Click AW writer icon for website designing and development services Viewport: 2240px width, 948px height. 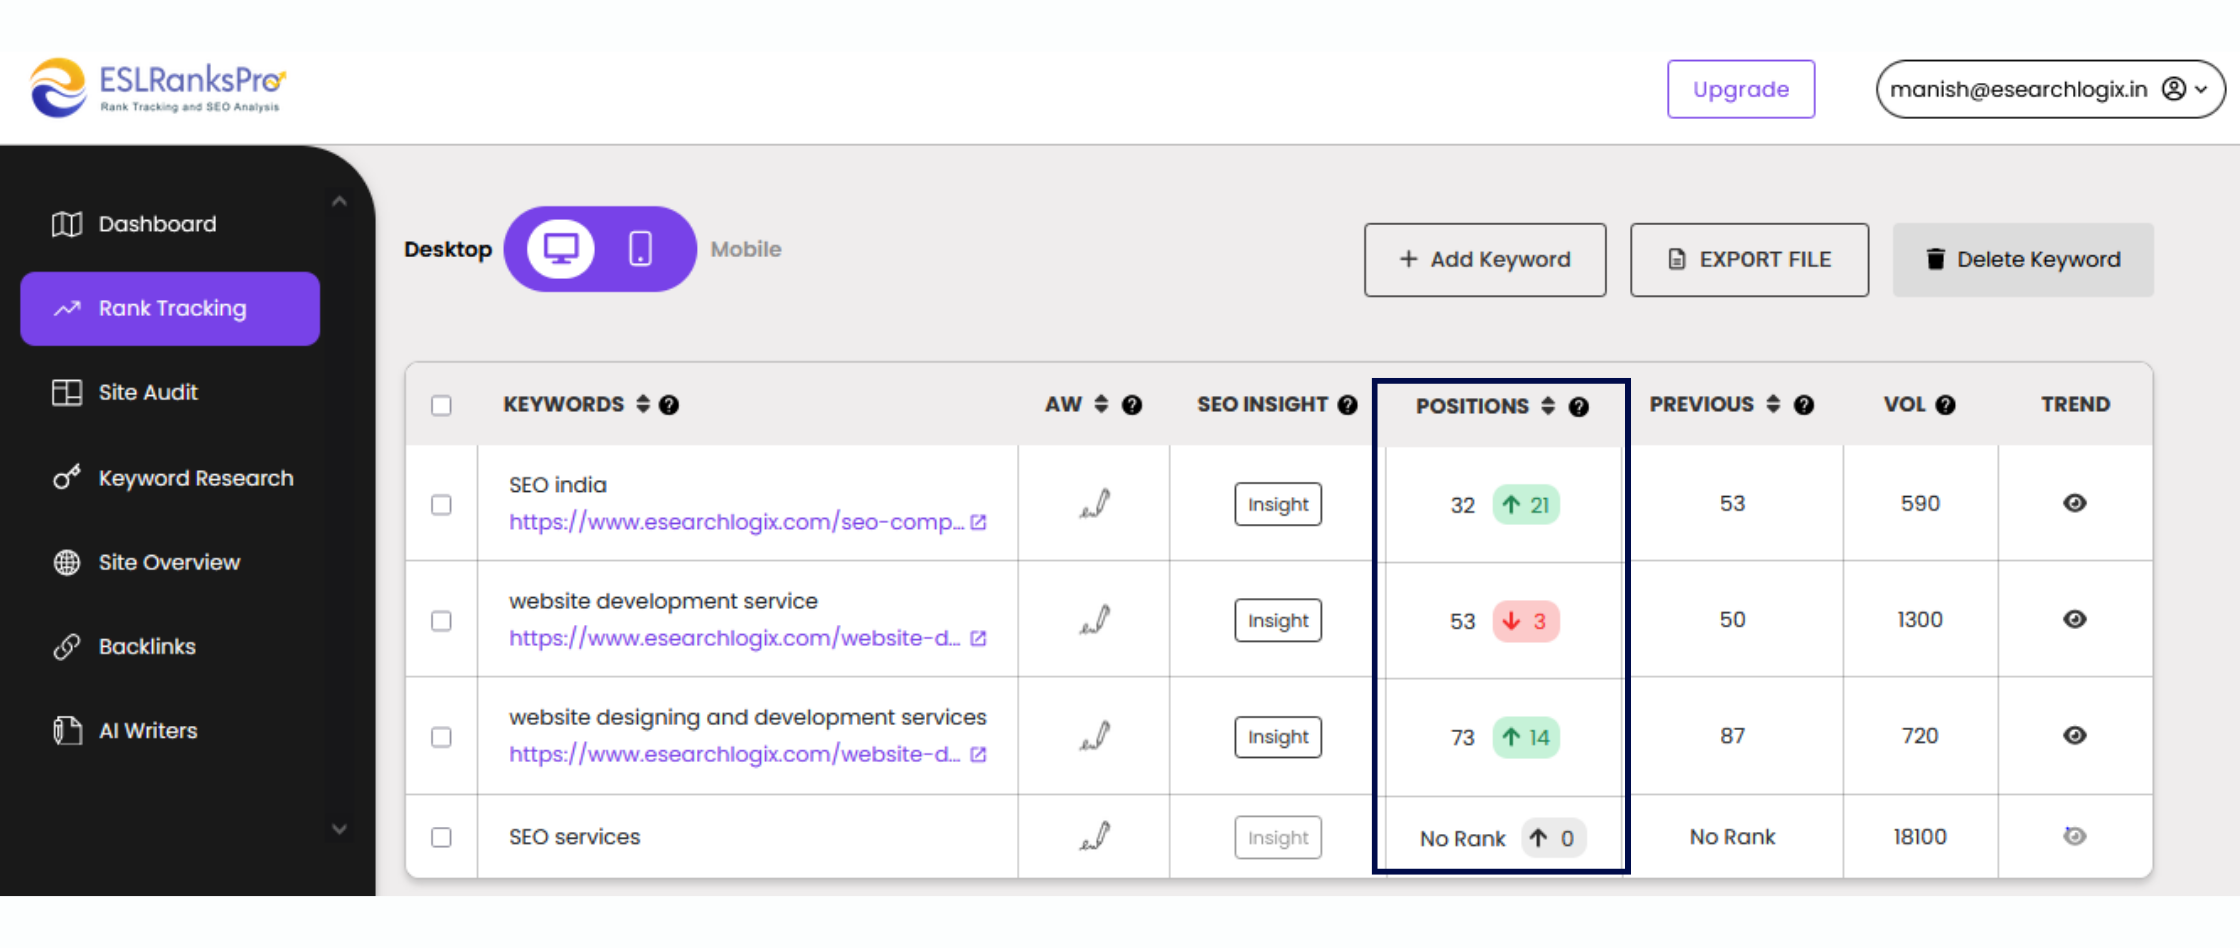[x=1095, y=736]
